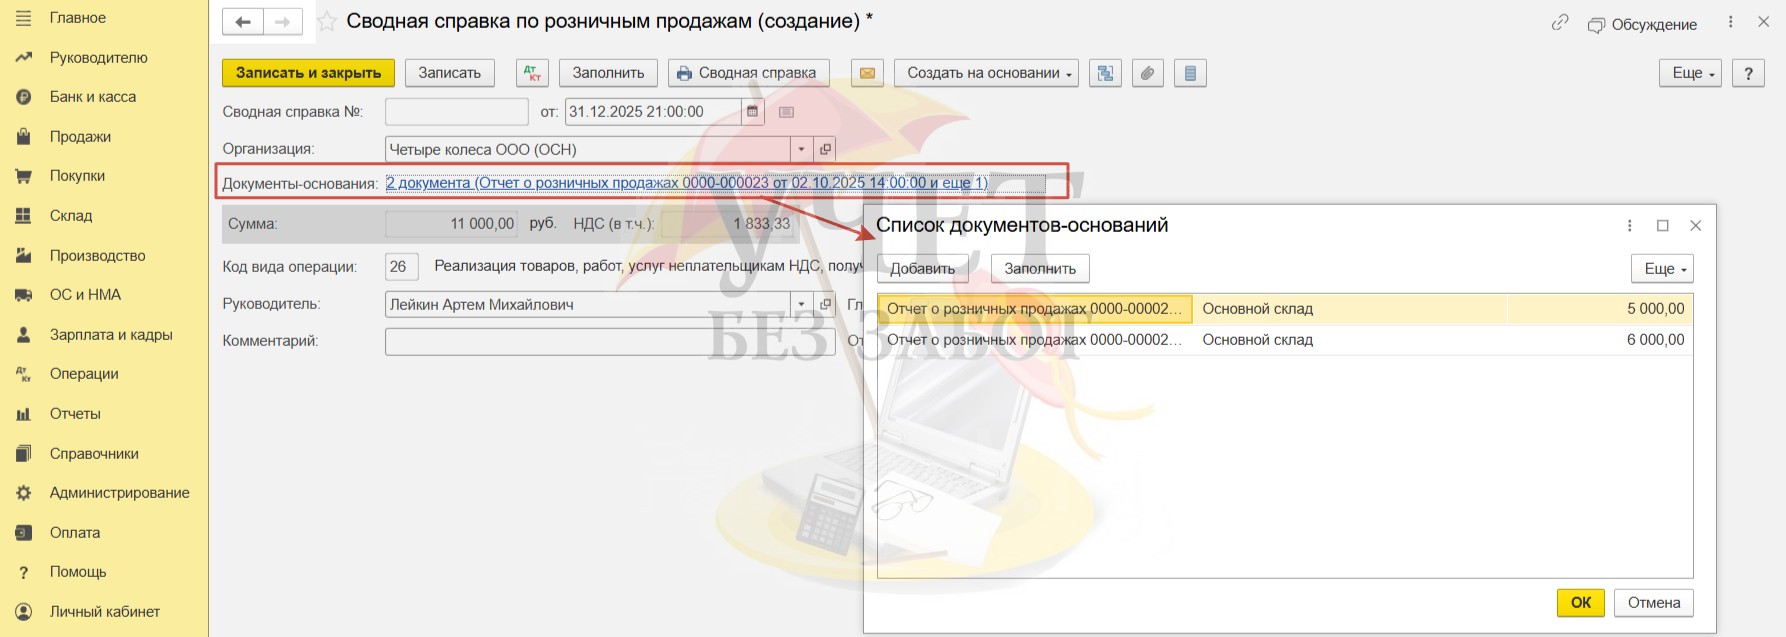Click the Справочники books icon
Screen dimensions: 1786x637
(24, 454)
